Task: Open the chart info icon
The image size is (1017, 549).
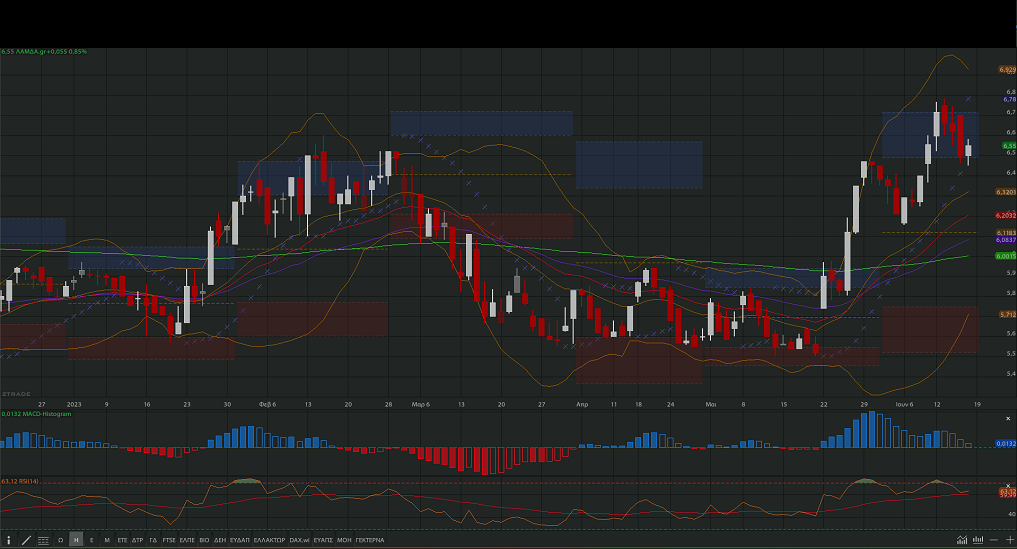Action: coord(8,540)
